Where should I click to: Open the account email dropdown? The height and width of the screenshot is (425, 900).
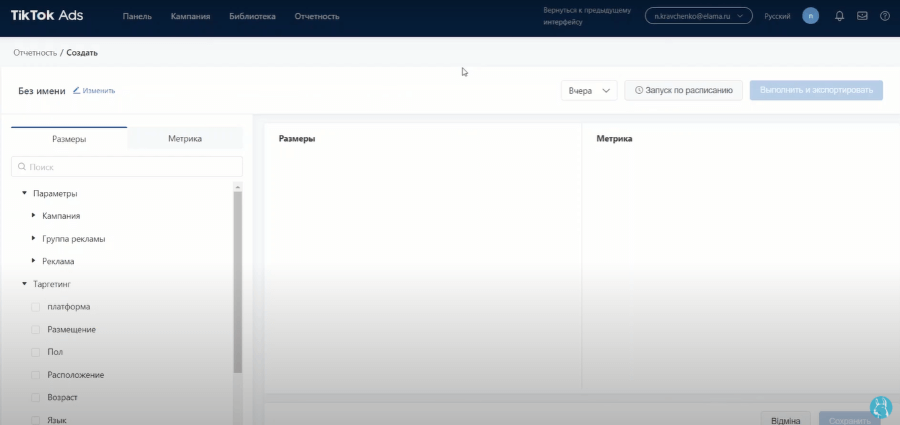(698, 17)
